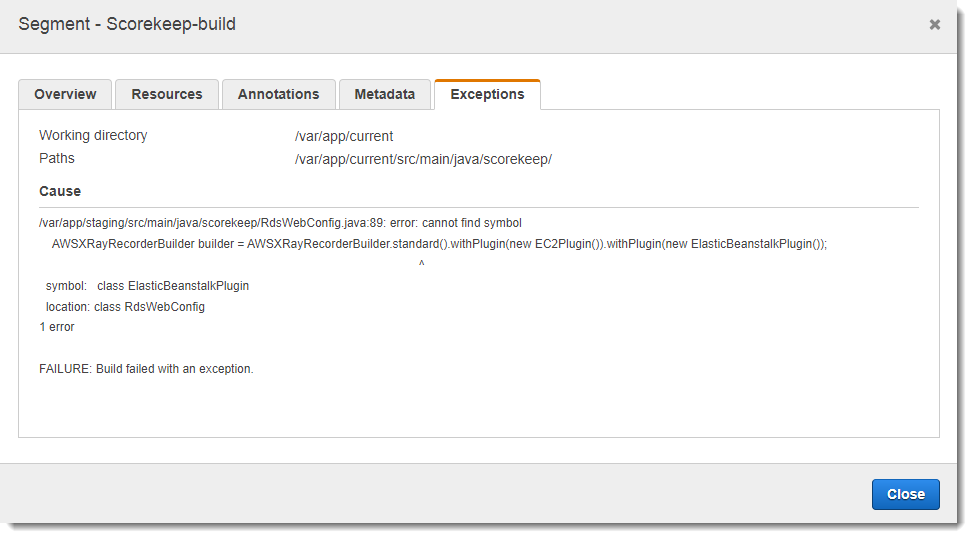Image resolution: width=972 pixels, height=538 pixels.
Task: Click the Segment - Scorekeep-build title
Action: tap(127, 24)
